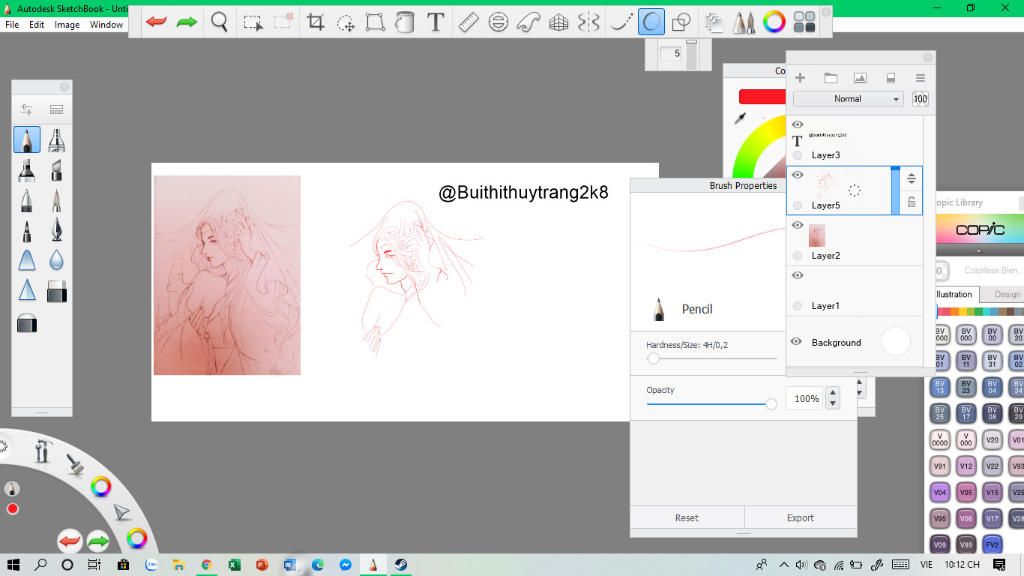Toggle the Perspective Guide tool
1024x576 pixels.
point(558,22)
